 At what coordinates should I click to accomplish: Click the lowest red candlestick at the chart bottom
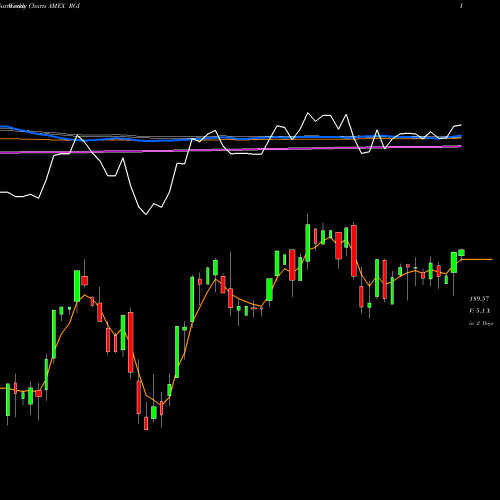[146, 423]
